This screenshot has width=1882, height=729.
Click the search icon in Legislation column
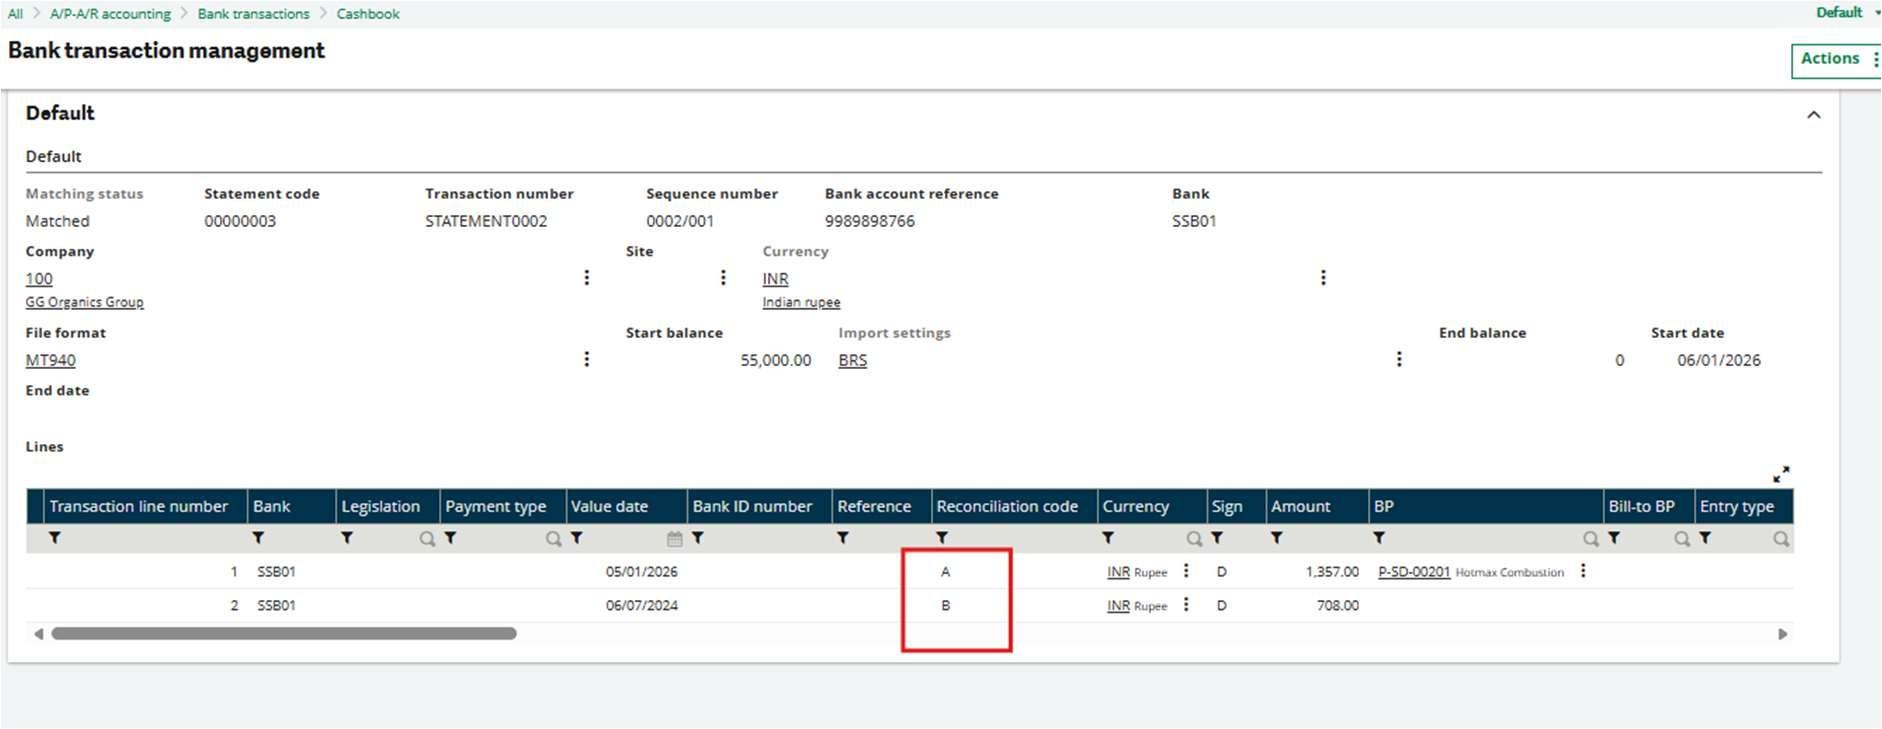pyautogui.click(x=427, y=539)
